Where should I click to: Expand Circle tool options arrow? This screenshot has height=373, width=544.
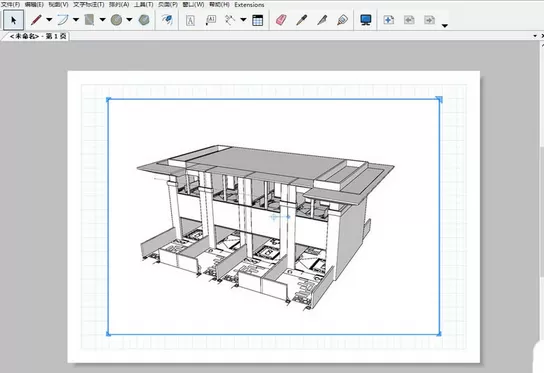pos(129,20)
